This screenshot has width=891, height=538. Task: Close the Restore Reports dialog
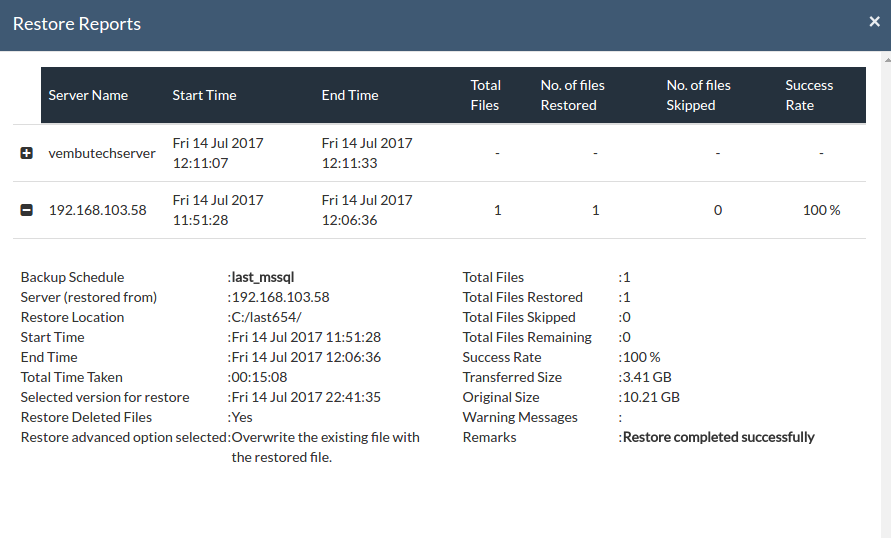[874, 22]
